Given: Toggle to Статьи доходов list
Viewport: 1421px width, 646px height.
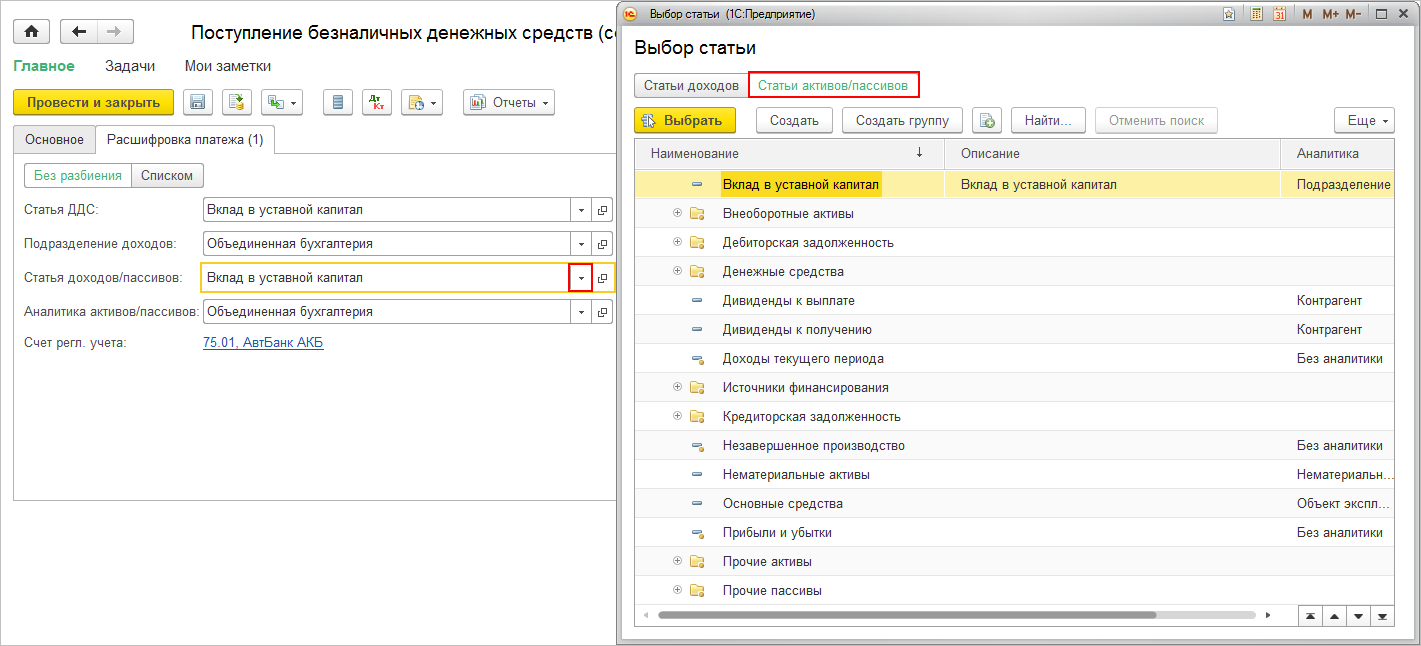Looking at the screenshot, I should click(x=691, y=86).
